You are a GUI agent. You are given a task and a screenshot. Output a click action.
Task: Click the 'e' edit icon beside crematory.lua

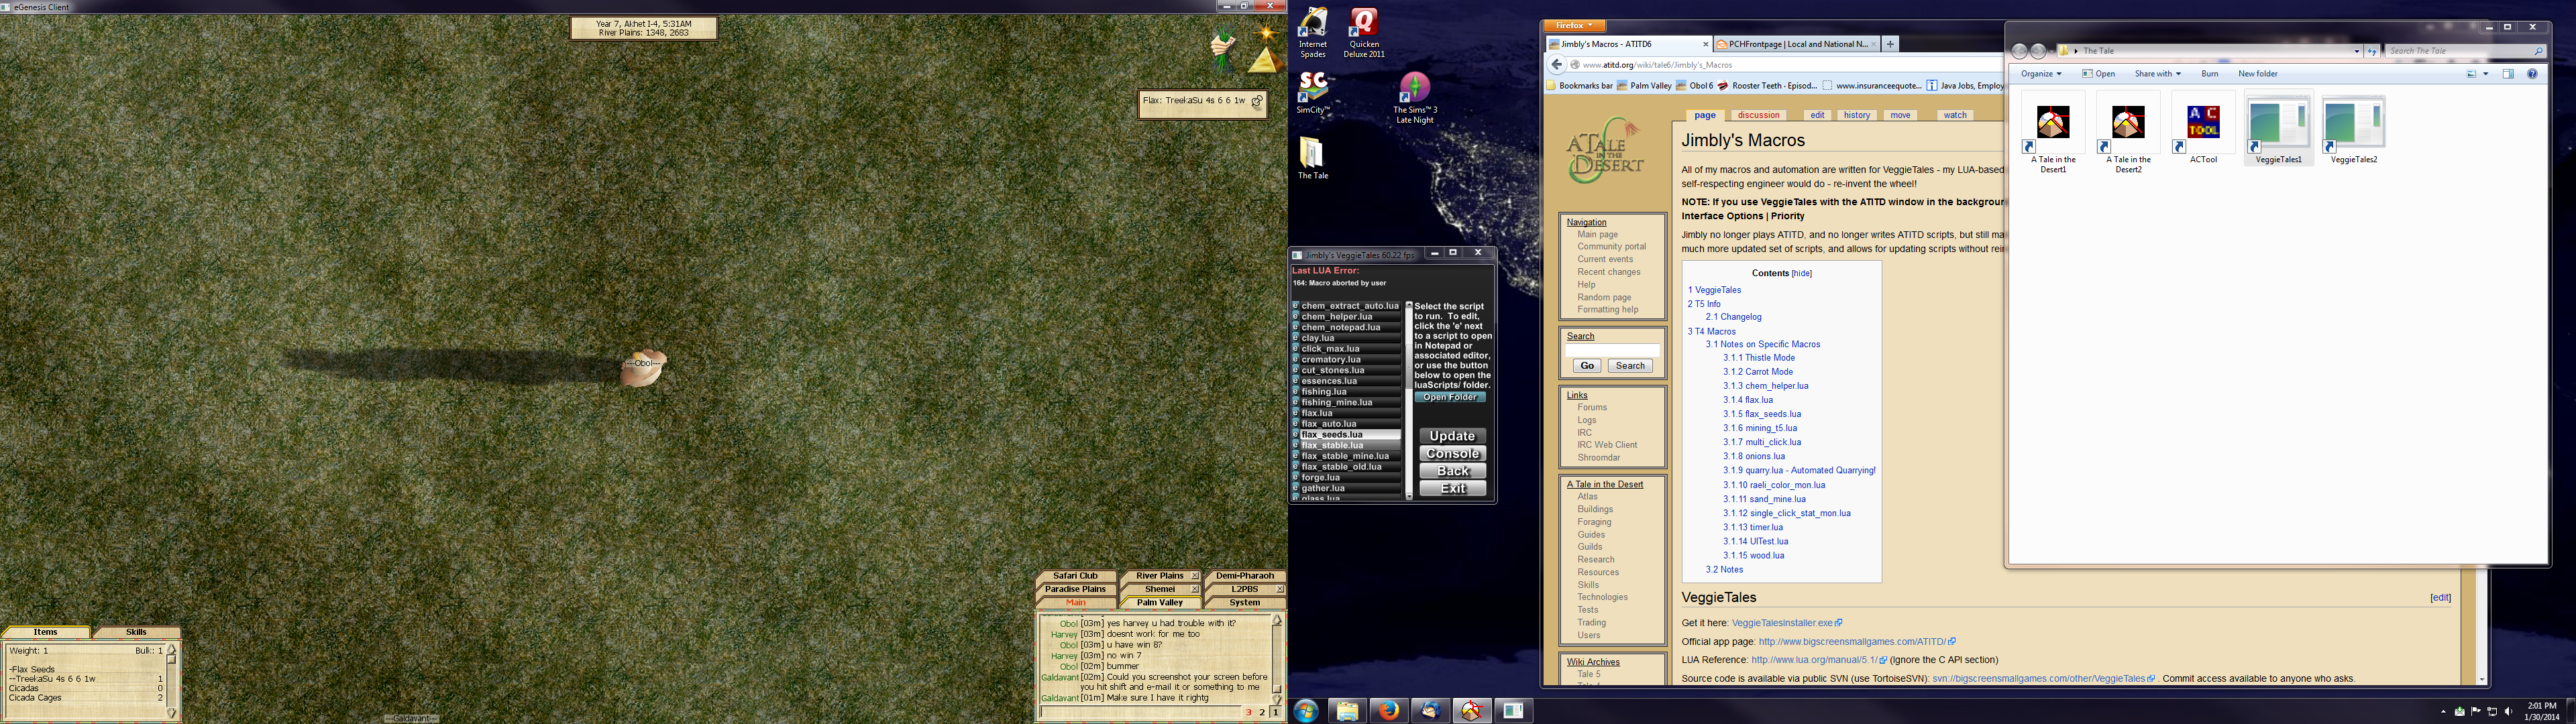tap(1295, 359)
